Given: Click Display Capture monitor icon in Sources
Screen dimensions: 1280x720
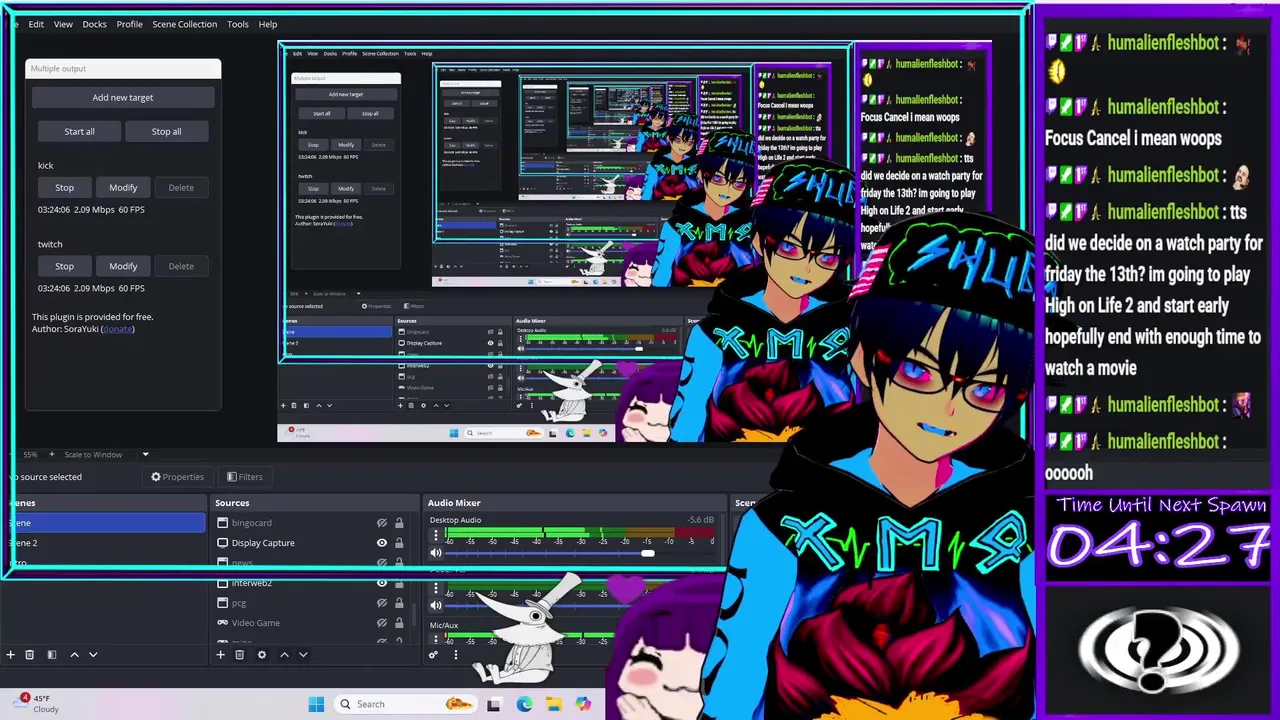Looking at the screenshot, I should coord(223,543).
